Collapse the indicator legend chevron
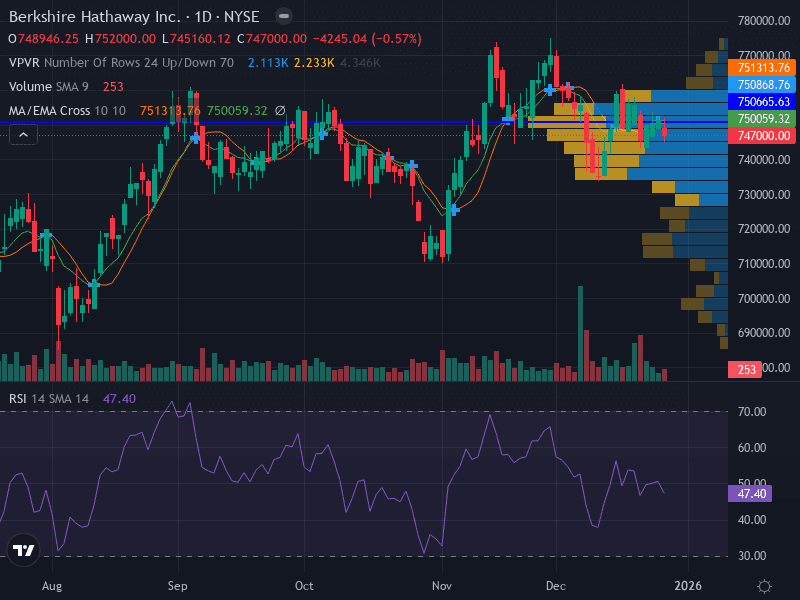Image resolution: width=800 pixels, height=600 pixels. pos(23,135)
